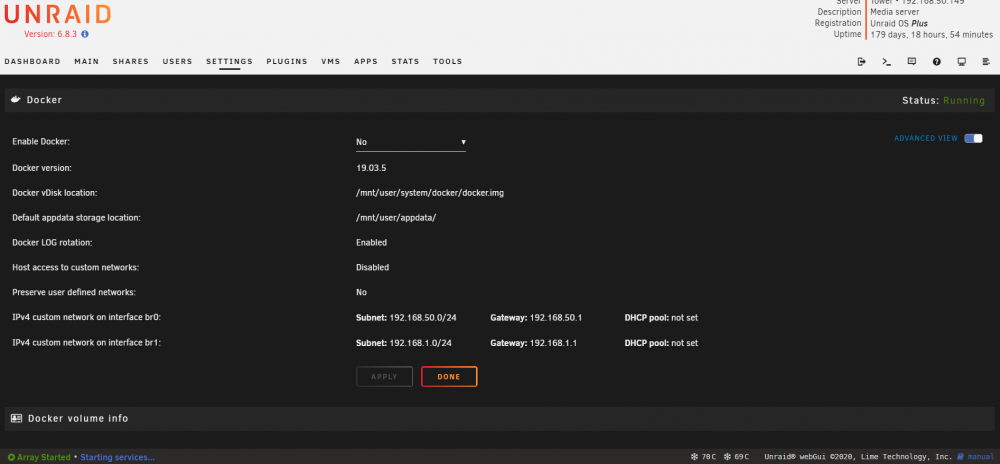Open the Enable Docker dropdown
Viewport: 1000px width, 464px height.
411,142
